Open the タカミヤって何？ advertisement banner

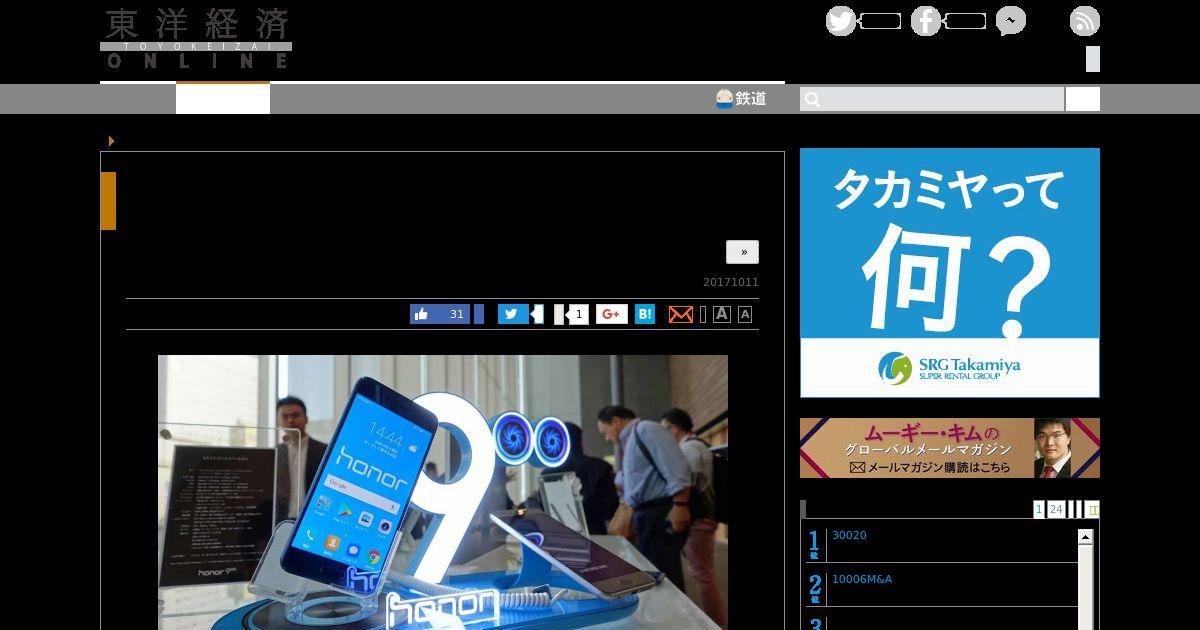(950, 273)
